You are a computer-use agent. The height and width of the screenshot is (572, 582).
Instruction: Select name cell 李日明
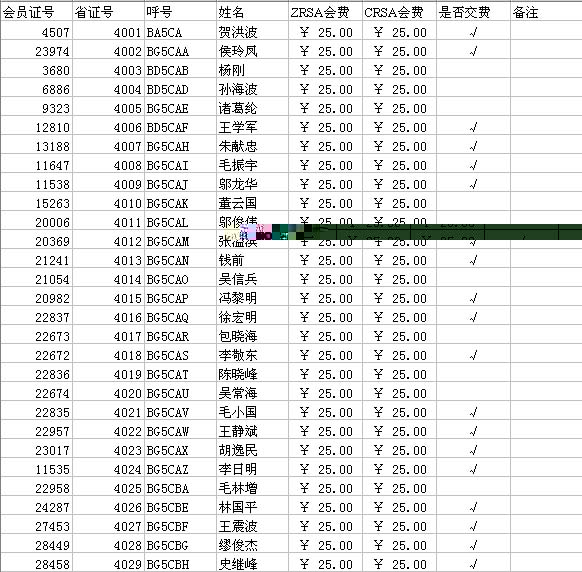tap(252, 468)
